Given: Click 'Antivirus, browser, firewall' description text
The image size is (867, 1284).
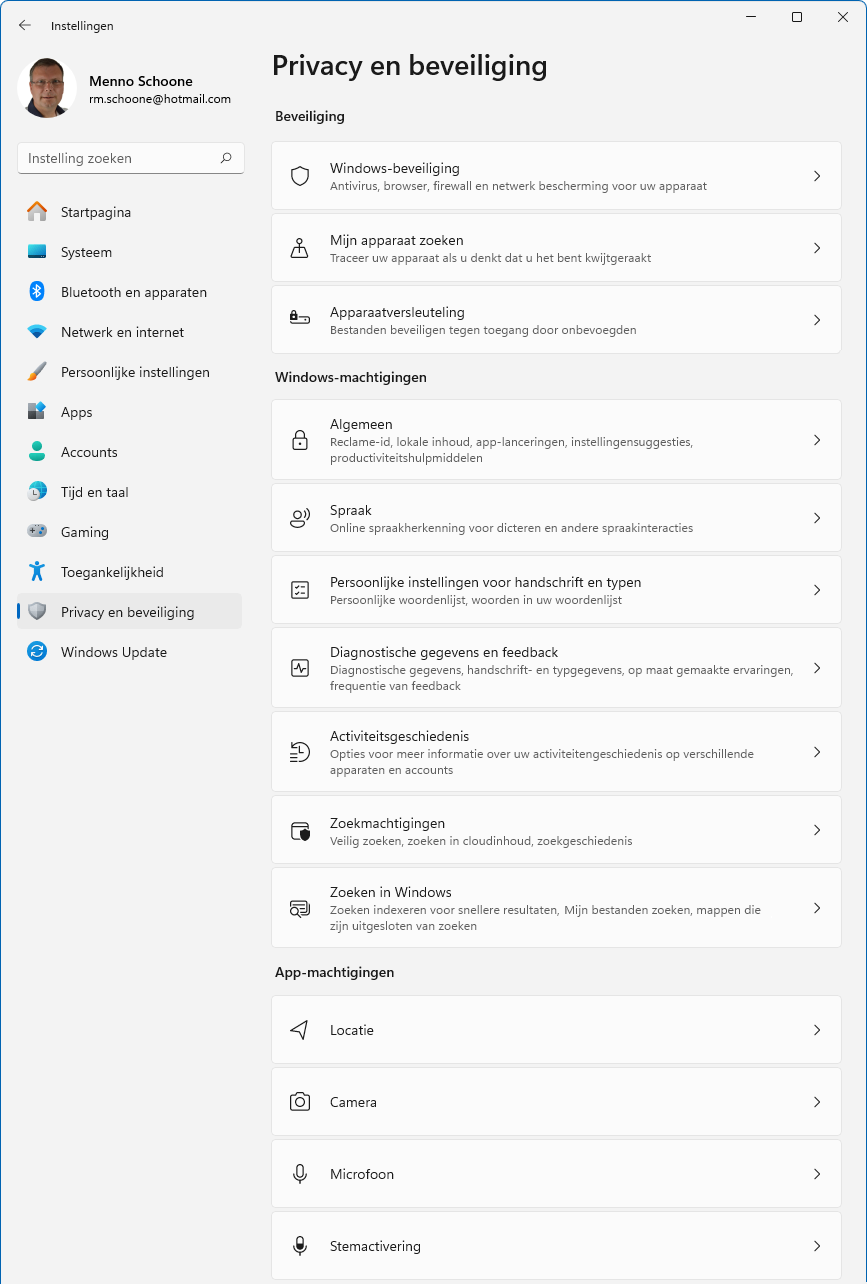Looking at the screenshot, I should 518,185.
